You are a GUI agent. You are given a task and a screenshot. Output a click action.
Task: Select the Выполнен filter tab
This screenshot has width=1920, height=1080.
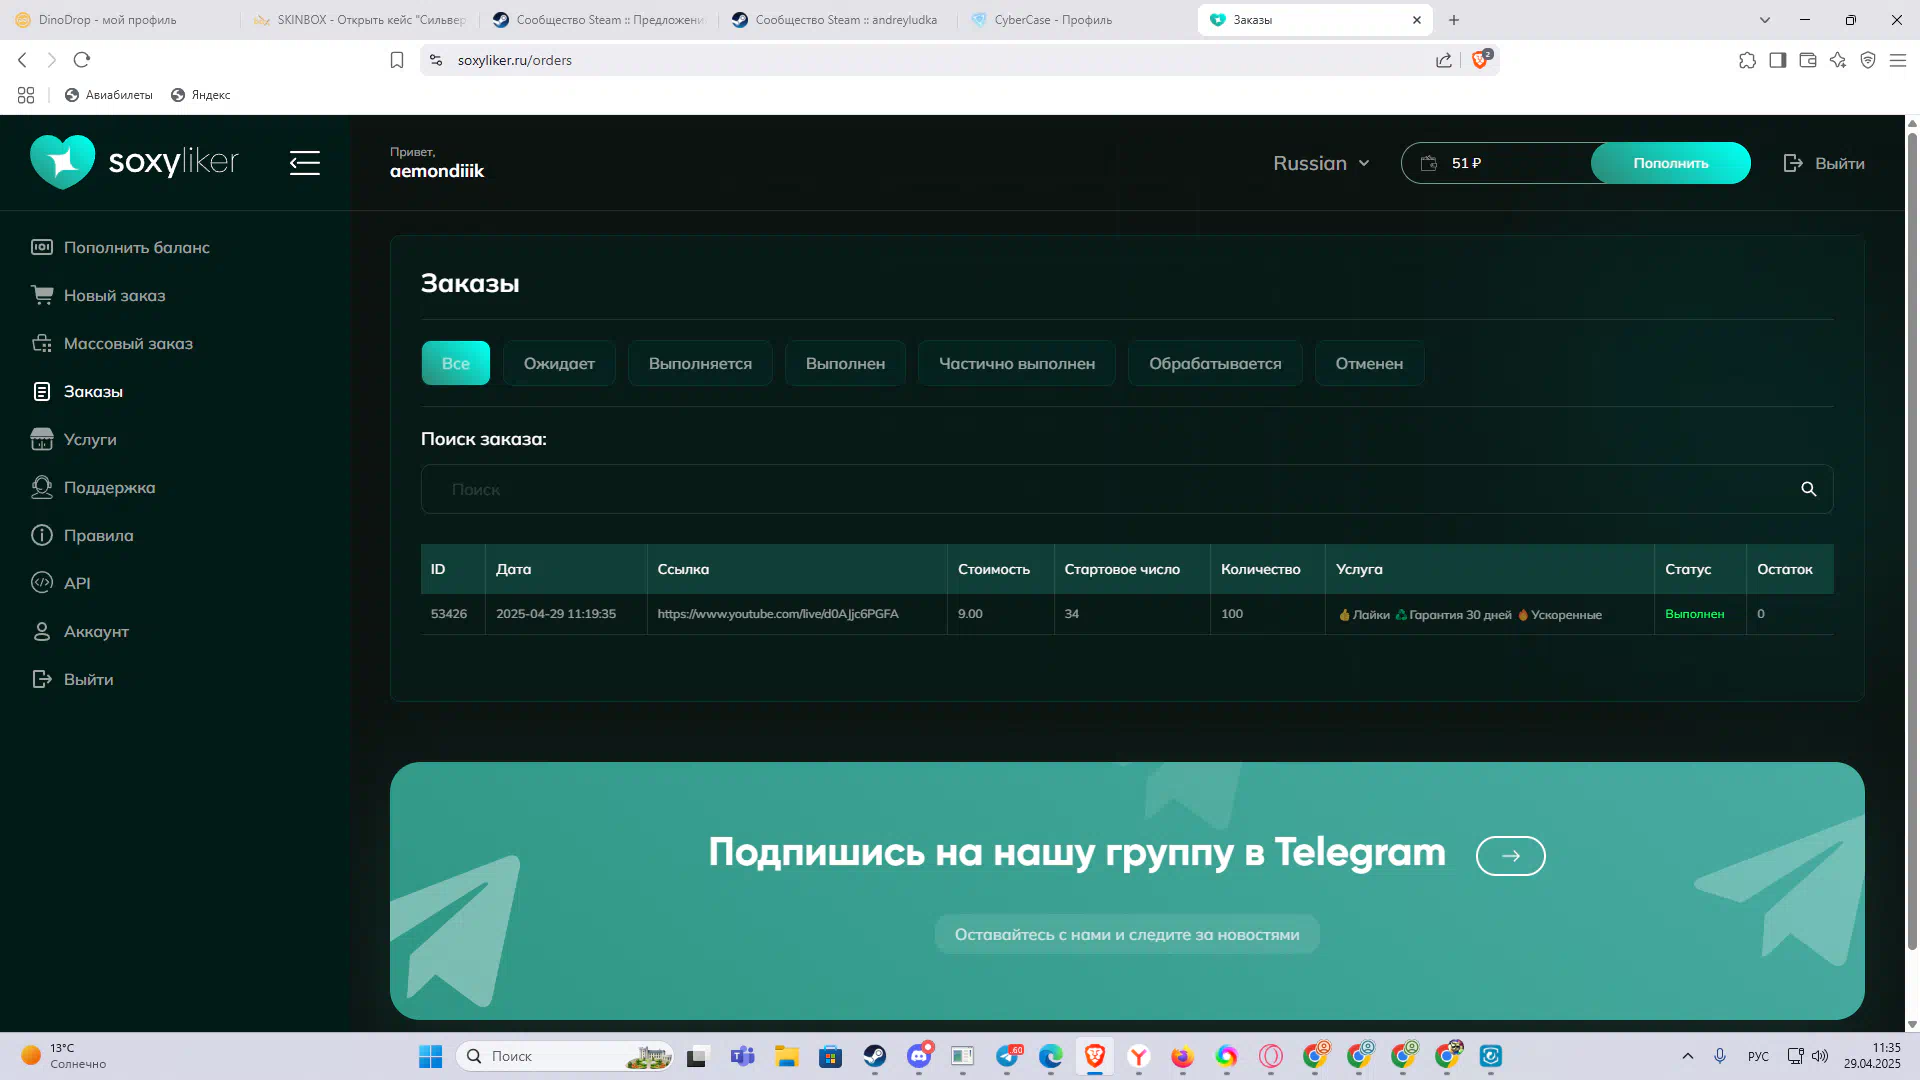(x=845, y=363)
